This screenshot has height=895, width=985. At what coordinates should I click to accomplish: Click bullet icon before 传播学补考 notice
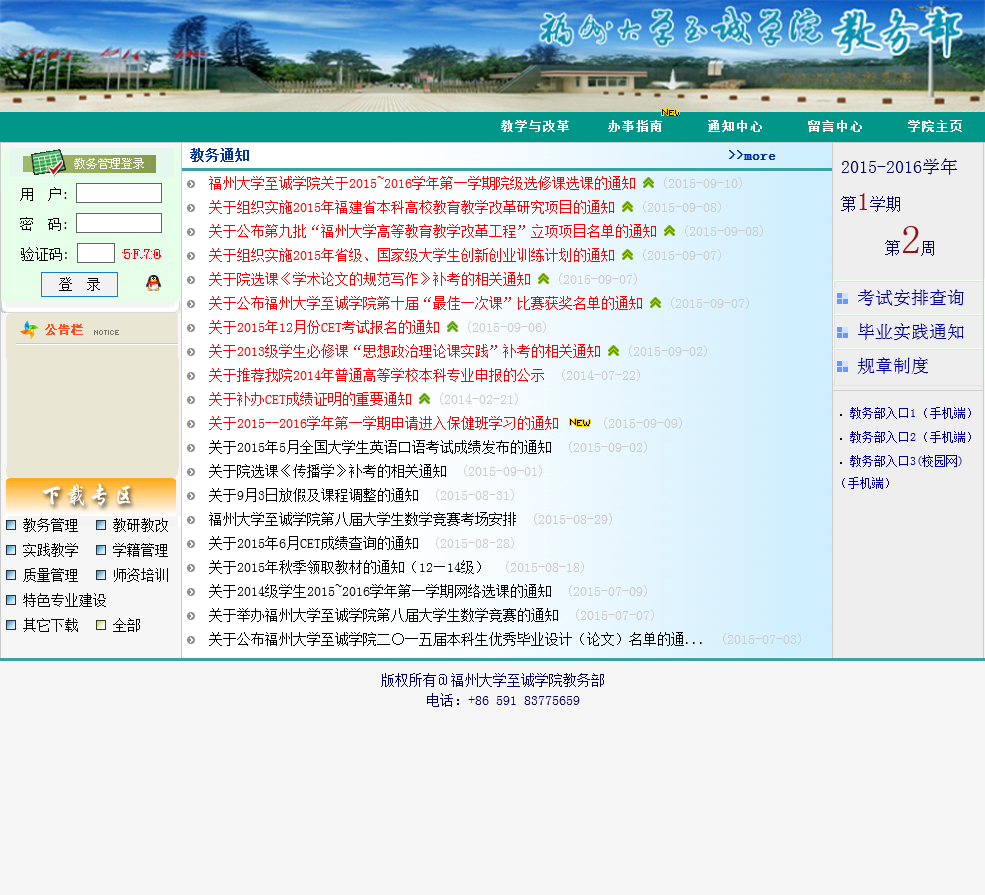pyautogui.click(x=191, y=472)
